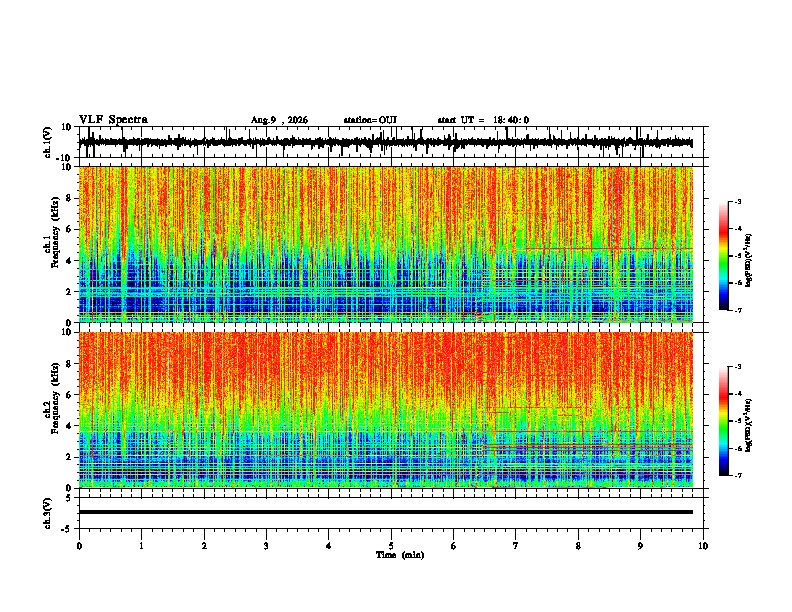
Task: Click the "-4" tick on ch.2 colorbar
Action: (738, 394)
